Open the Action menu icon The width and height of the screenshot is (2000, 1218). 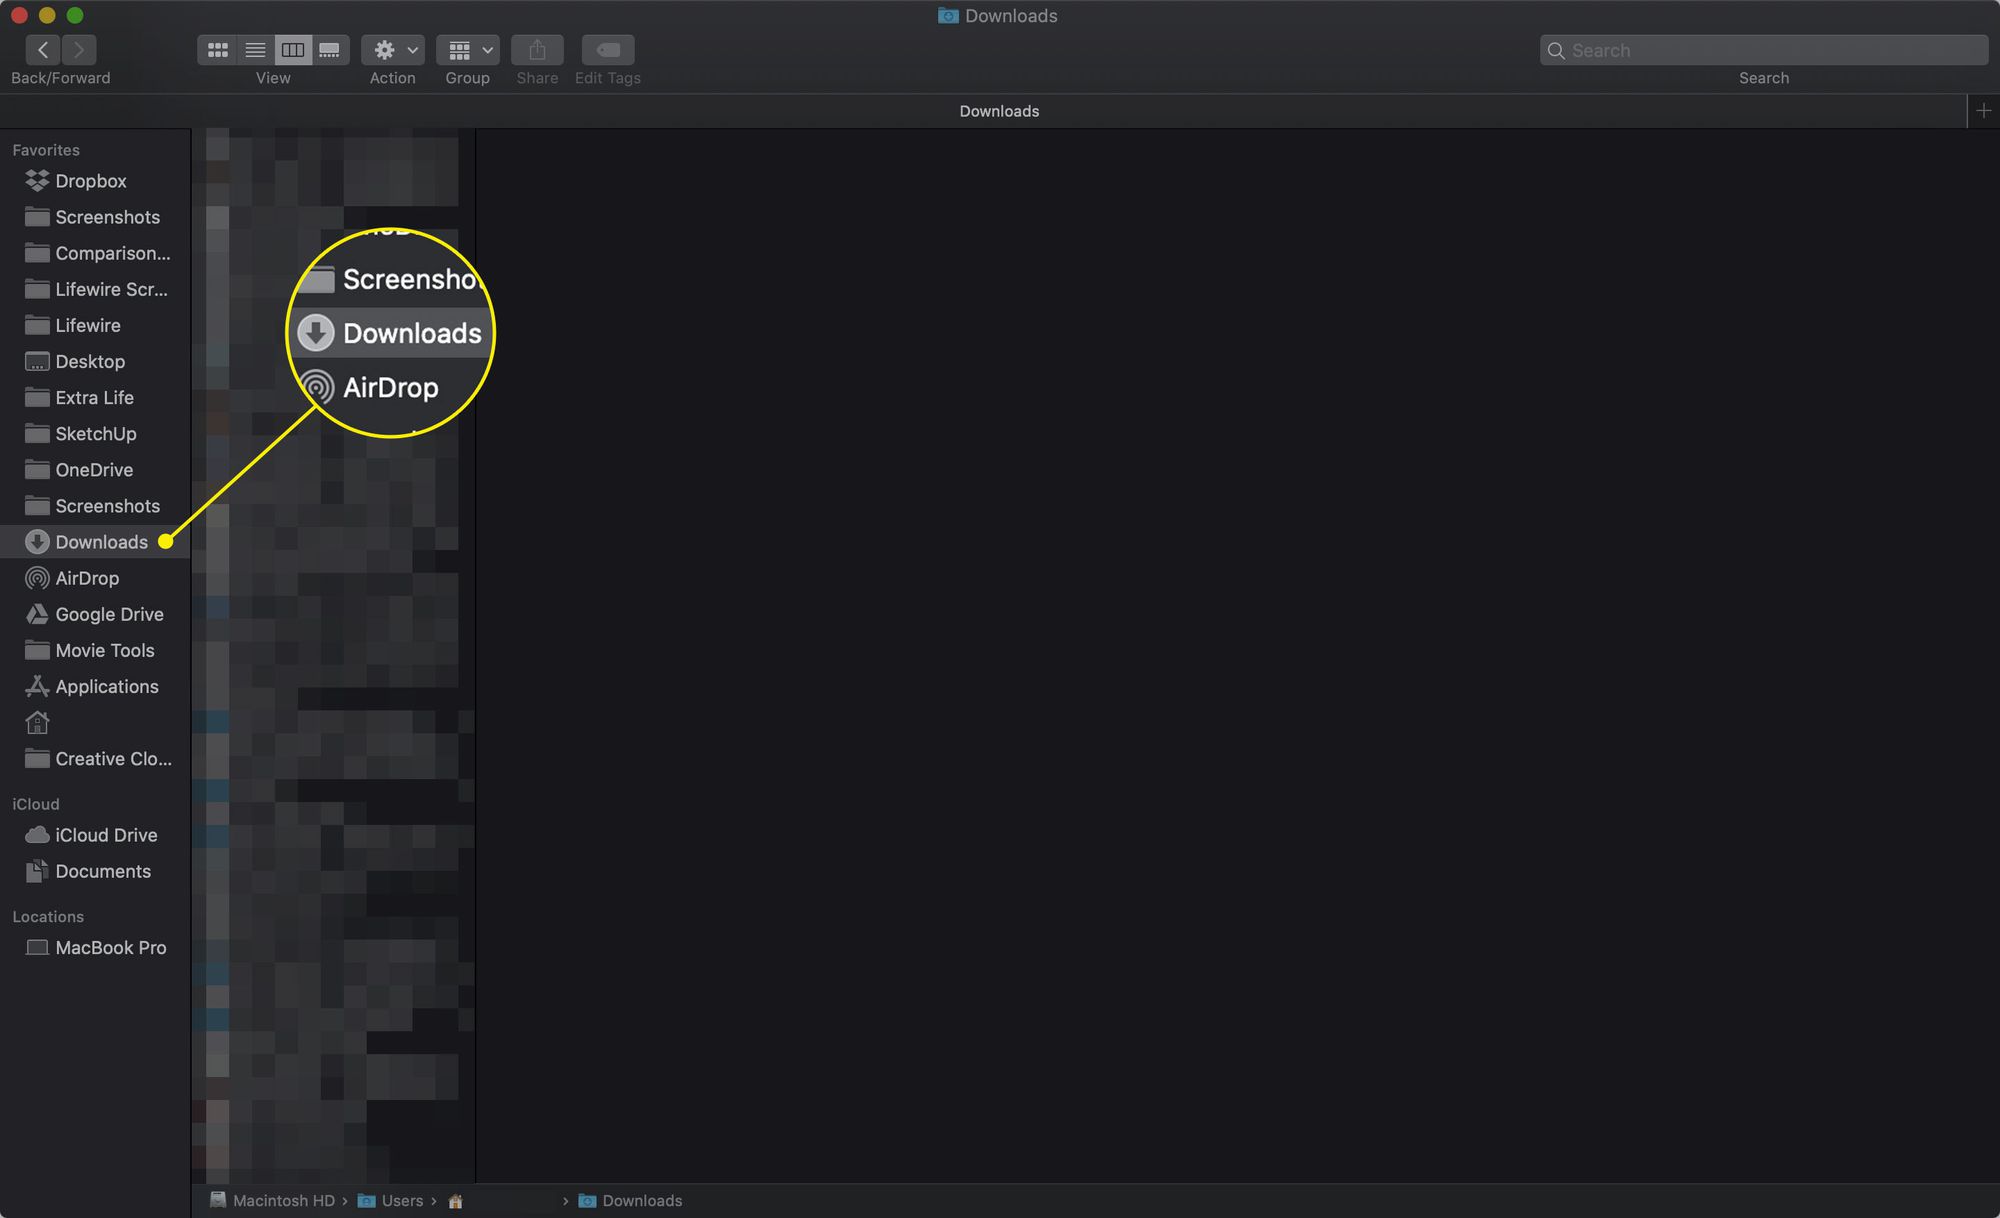(393, 49)
